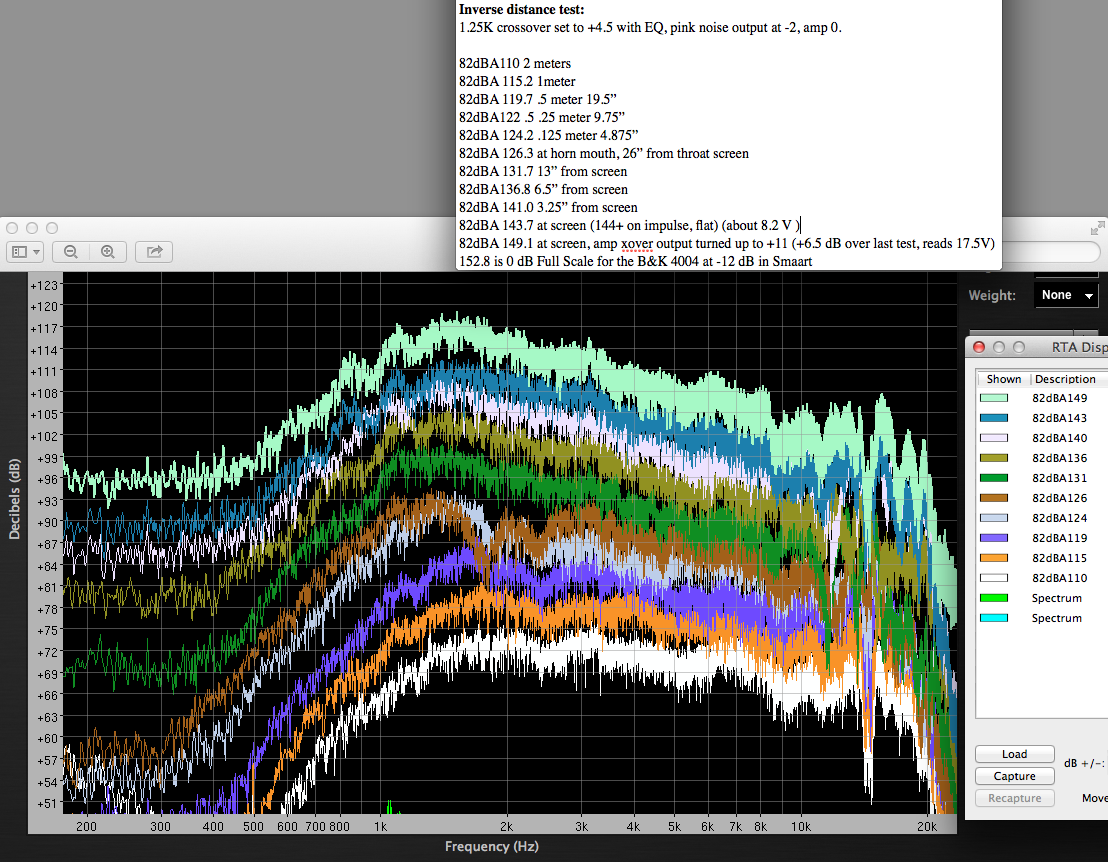Click the 'dB +/-:' label in the RTA panel
1108x862 pixels.
pyautogui.click(x=1085, y=763)
